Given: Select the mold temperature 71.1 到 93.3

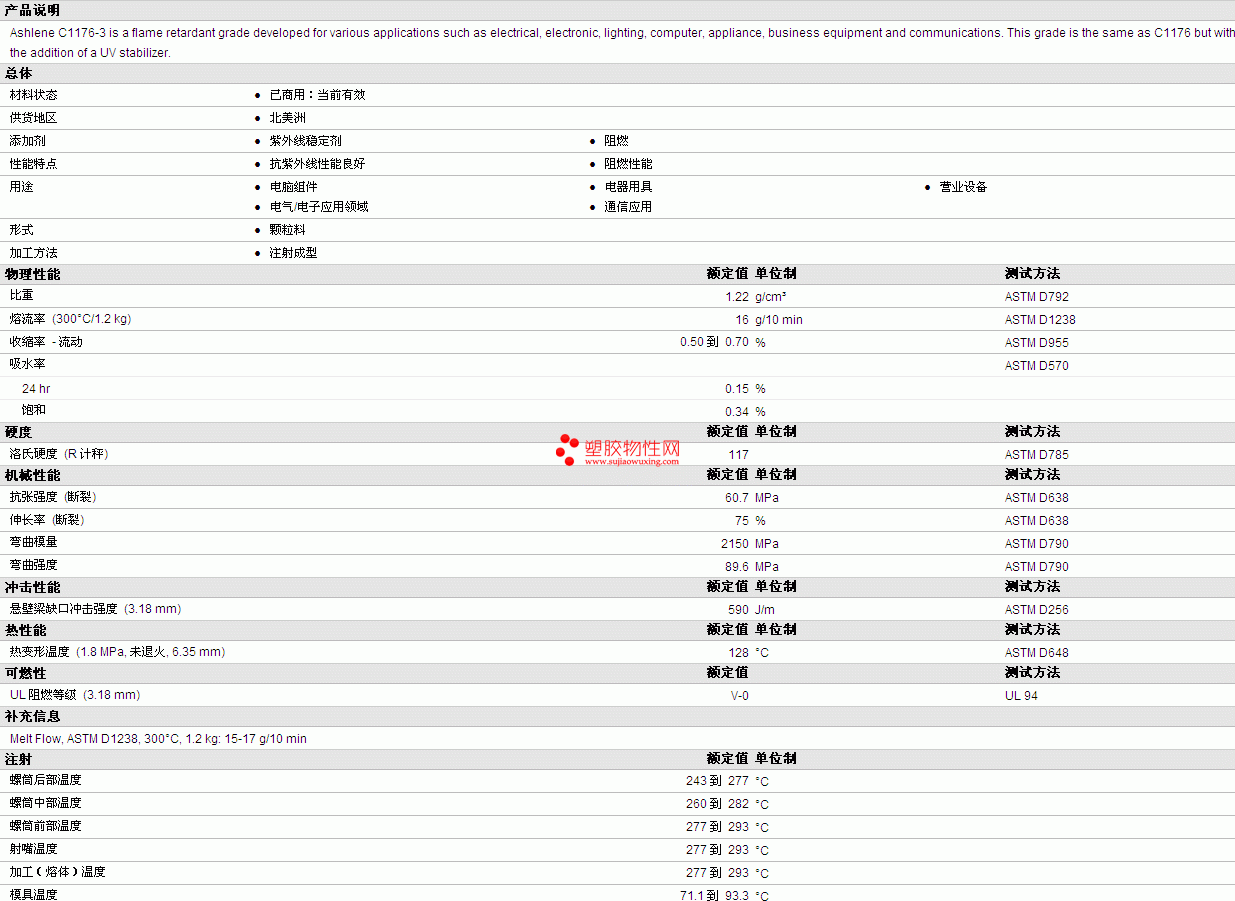Looking at the screenshot, I should point(714,896).
